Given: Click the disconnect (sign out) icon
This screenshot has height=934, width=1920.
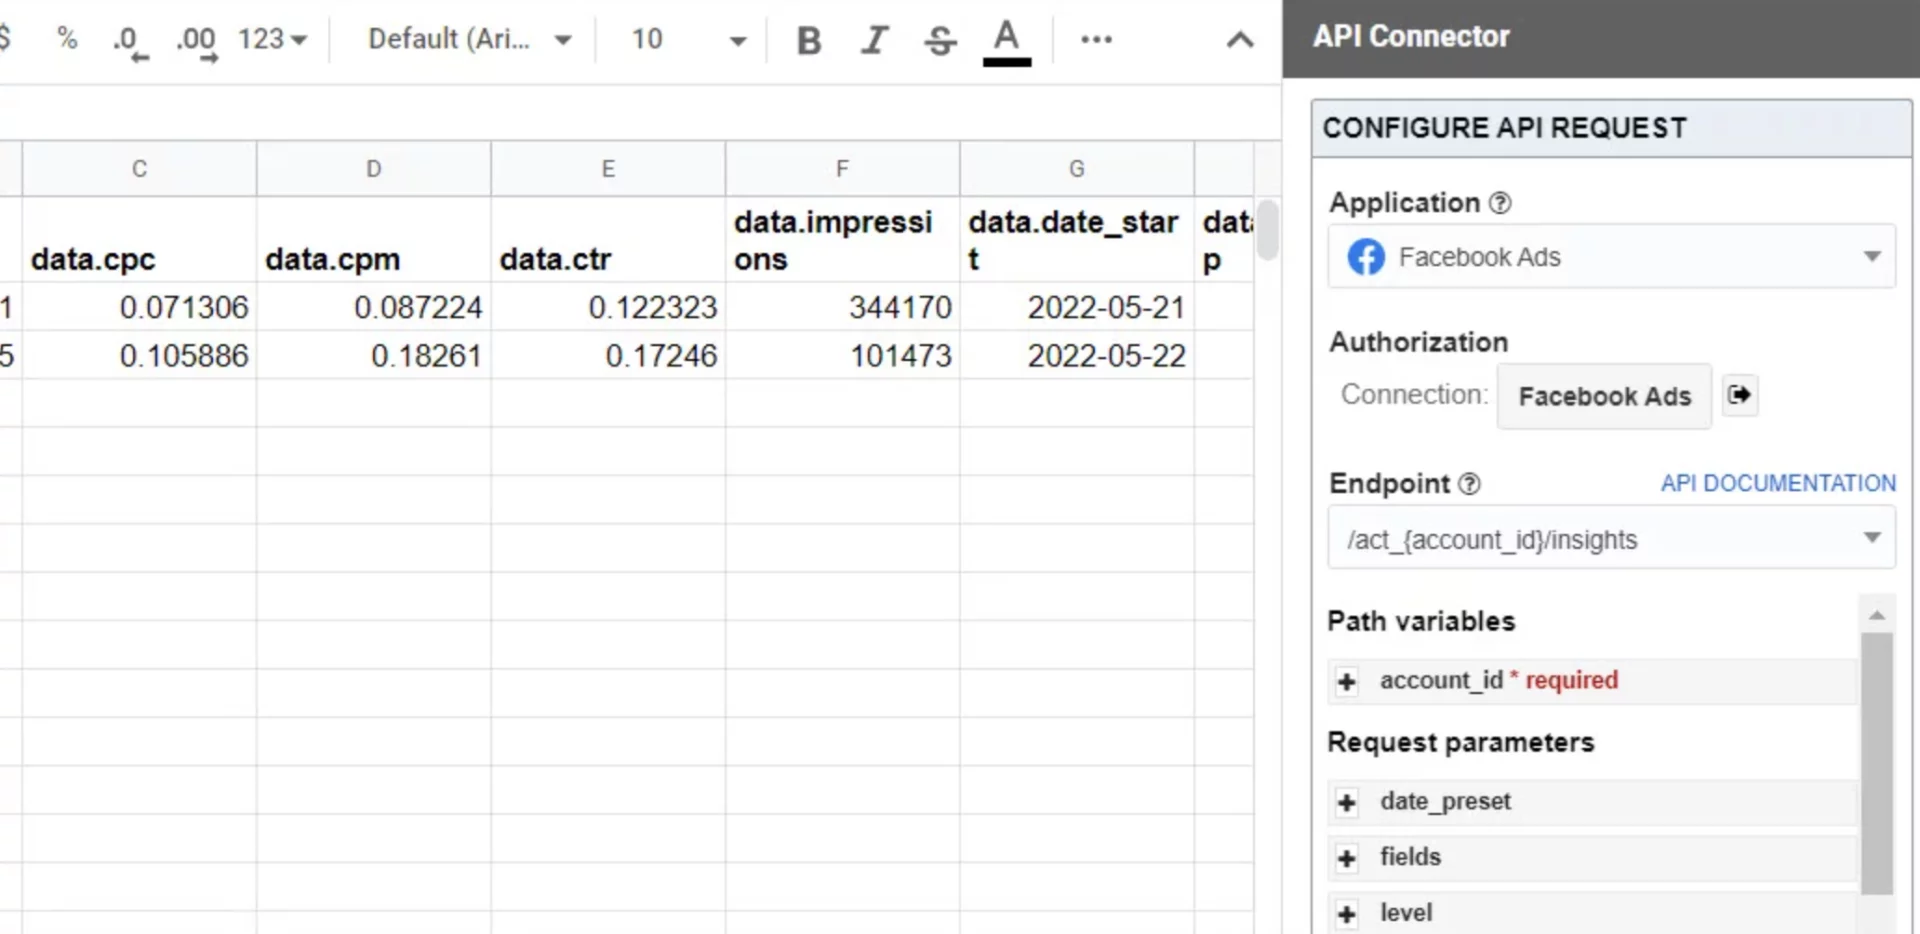Looking at the screenshot, I should click(x=1740, y=394).
